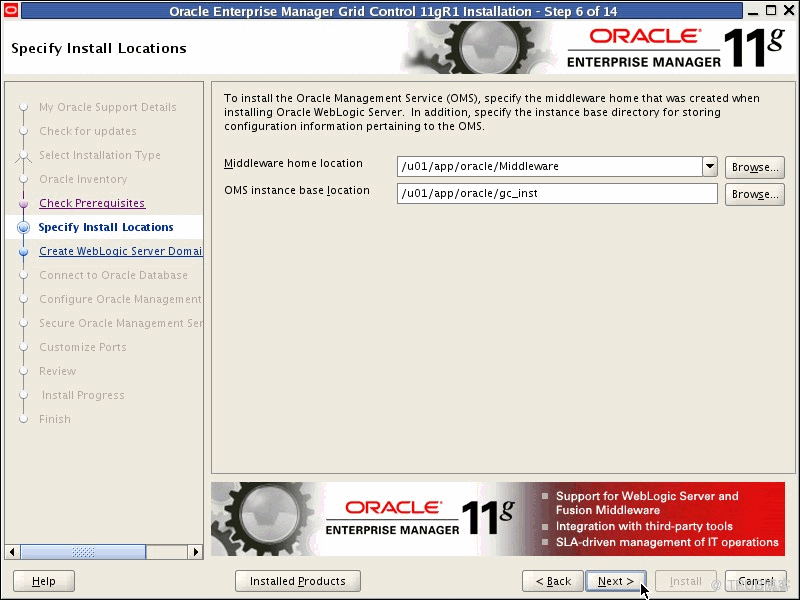
Task: Click the right arrow of the steps scrollbar
Action: pyautogui.click(x=195, y=552)
